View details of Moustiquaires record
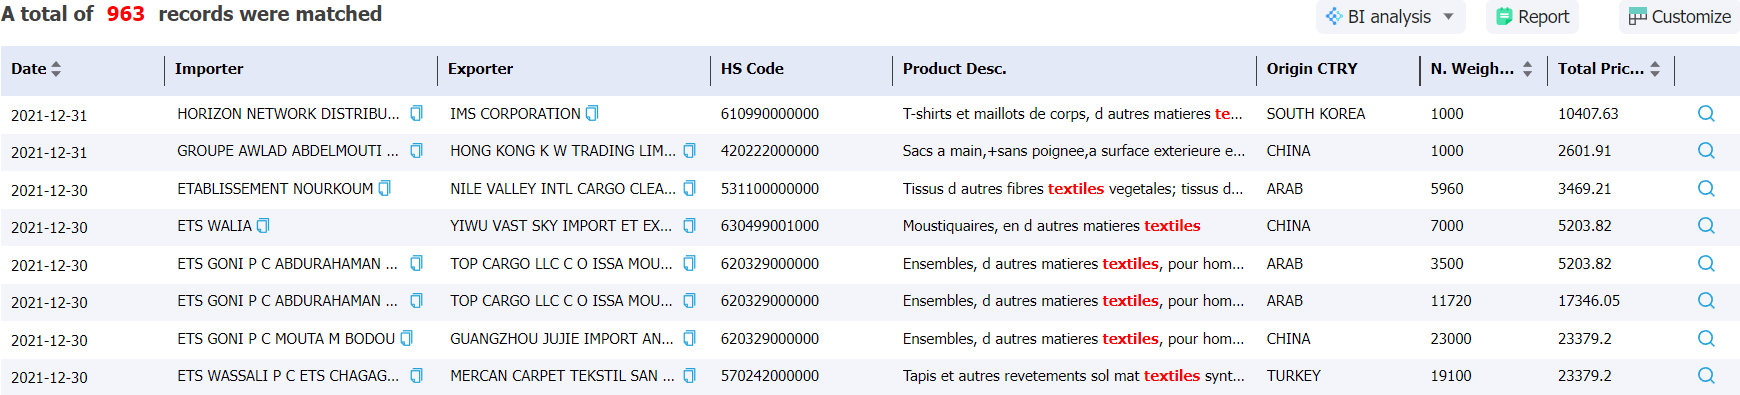The height and width of the screenshot is (395, 1740). click(1706, 226)
